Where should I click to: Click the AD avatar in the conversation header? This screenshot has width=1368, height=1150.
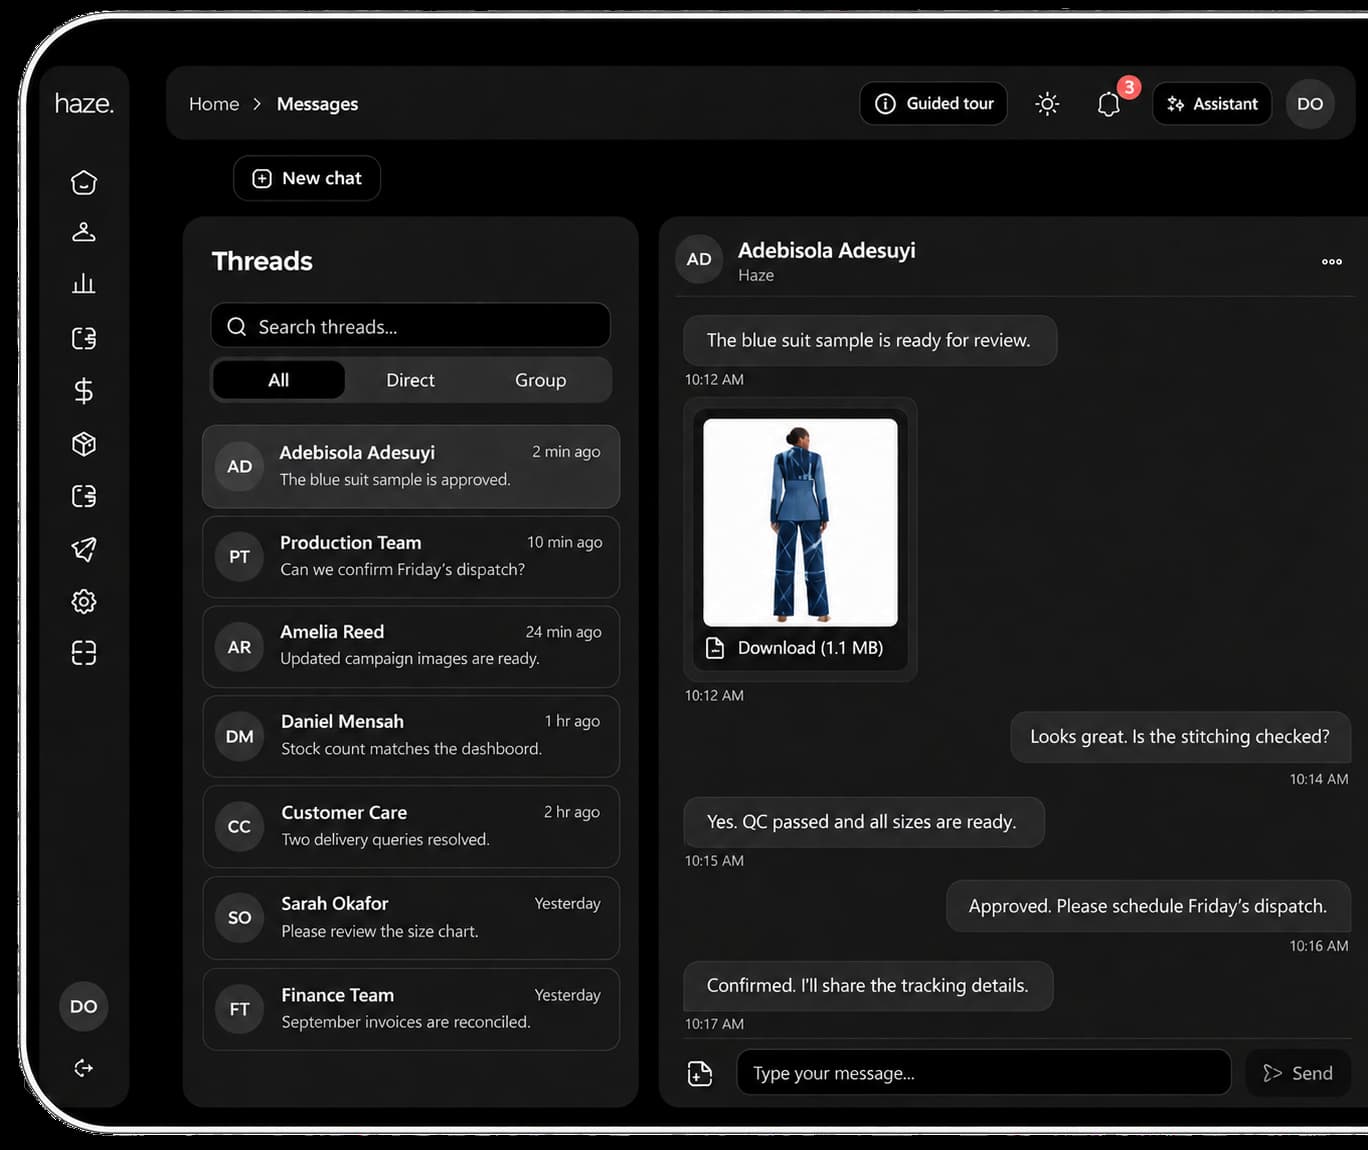coord(699,259)
